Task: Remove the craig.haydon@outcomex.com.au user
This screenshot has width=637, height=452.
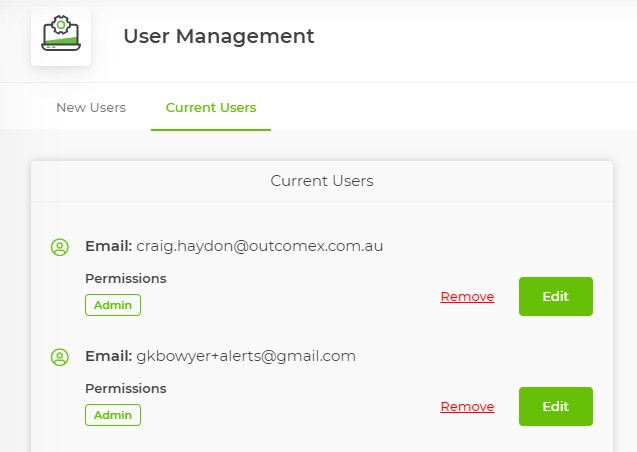Action: coord(467,296)
